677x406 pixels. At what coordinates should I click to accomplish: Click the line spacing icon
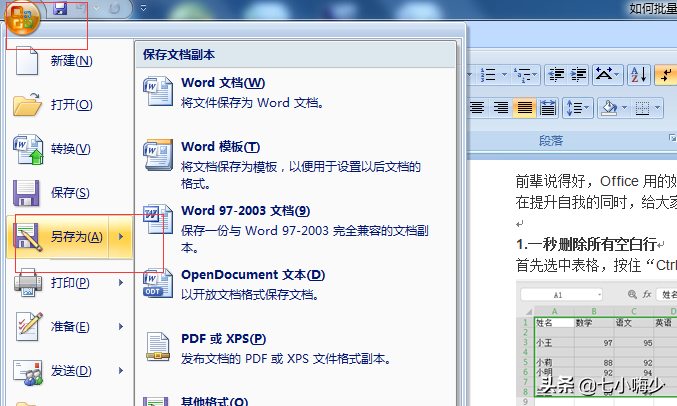tap(578, 108)
